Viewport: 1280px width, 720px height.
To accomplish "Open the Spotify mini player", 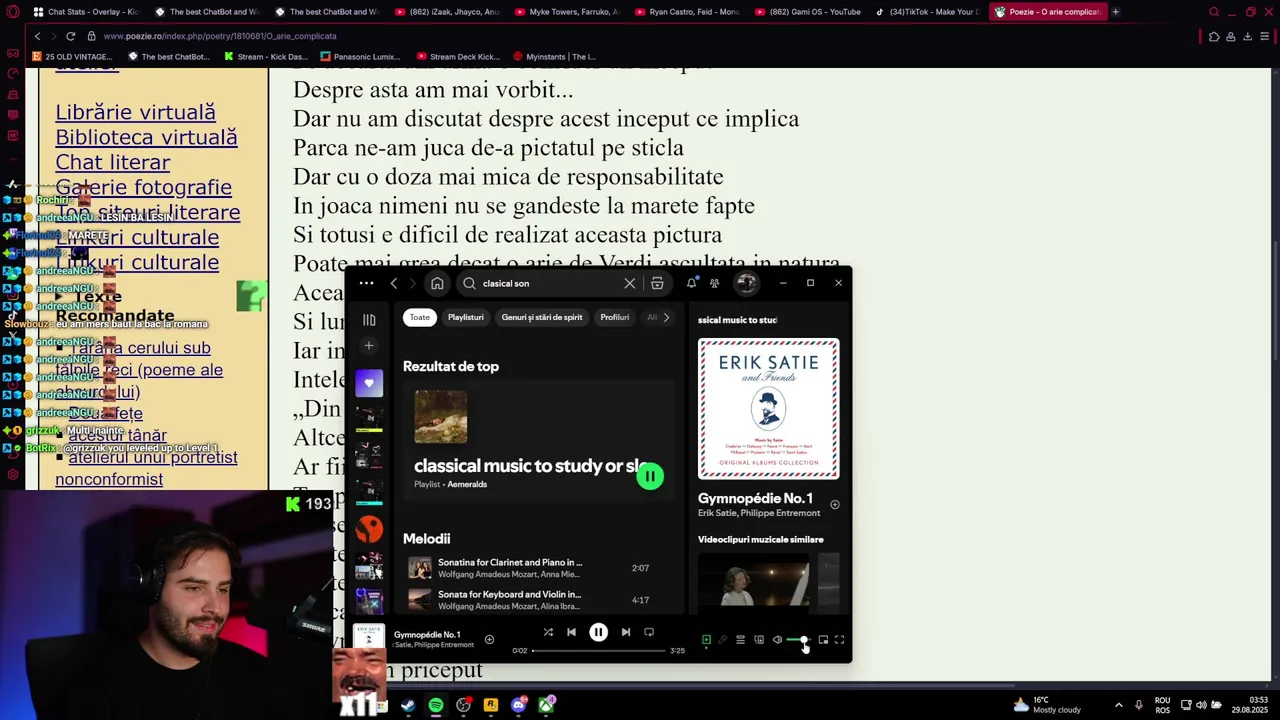I will [823, 640].
